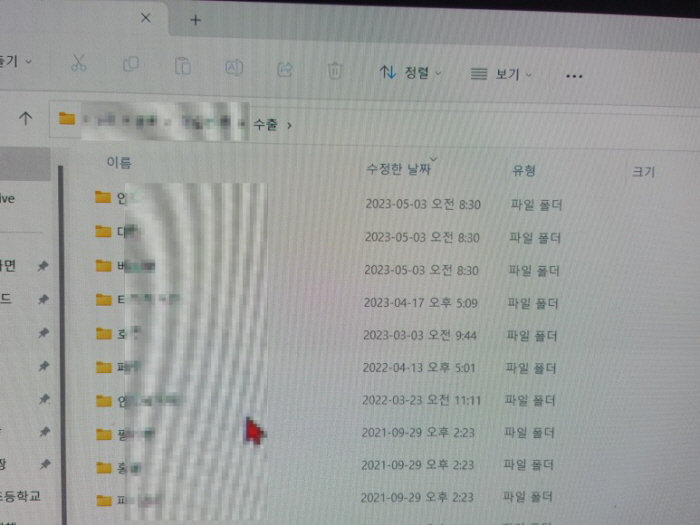This screenshot has width=700, height=525.
Task: Sort by 이름 column header
Action: [x=119, y=162]
